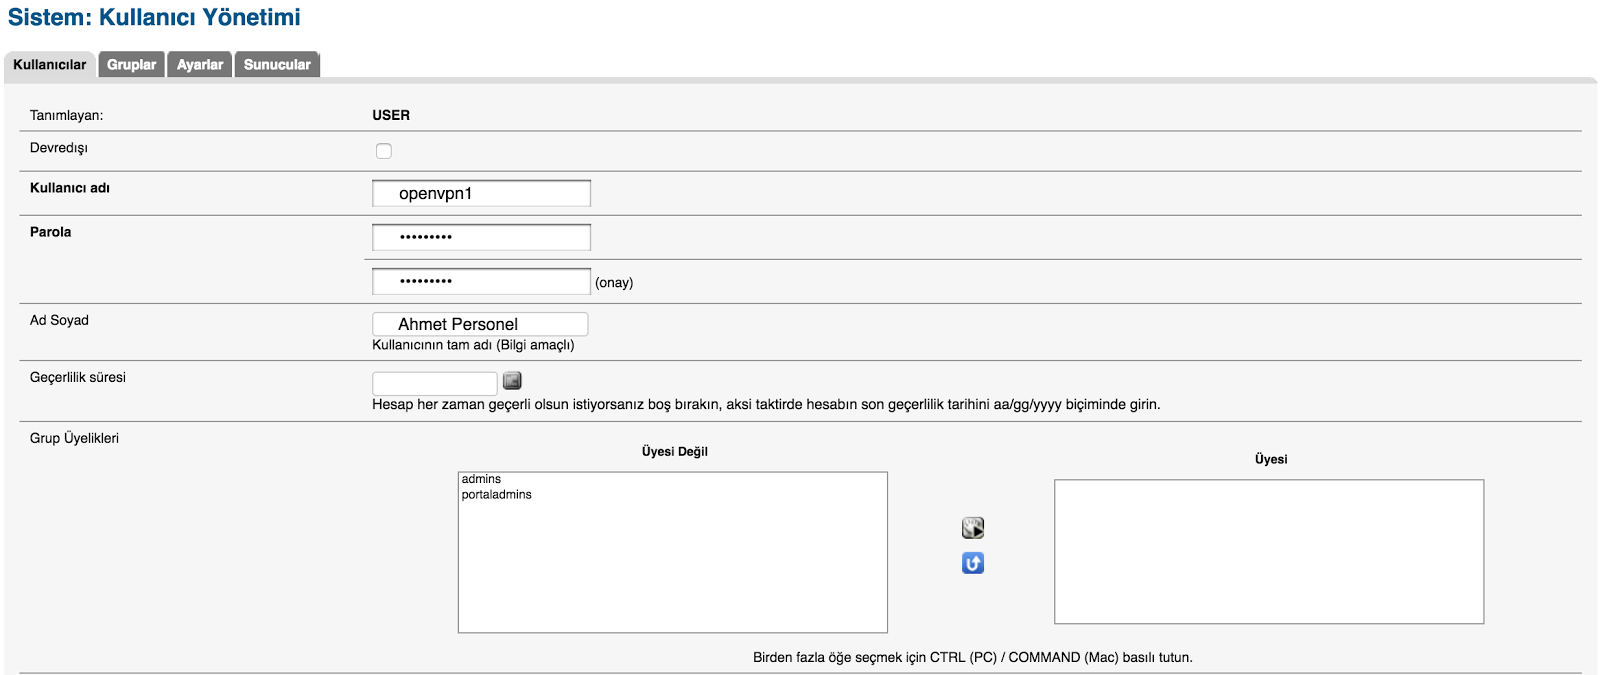Click the Grup Üyelikleri label

[74, 438]
